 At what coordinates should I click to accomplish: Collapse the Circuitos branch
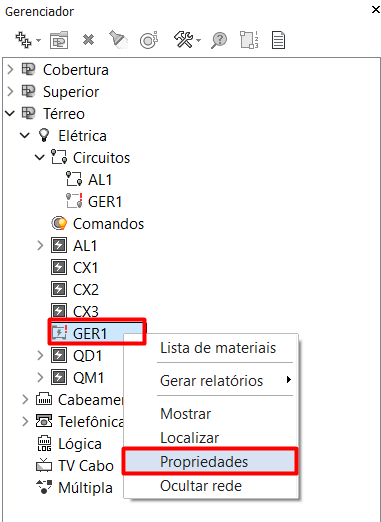point(40,158)
